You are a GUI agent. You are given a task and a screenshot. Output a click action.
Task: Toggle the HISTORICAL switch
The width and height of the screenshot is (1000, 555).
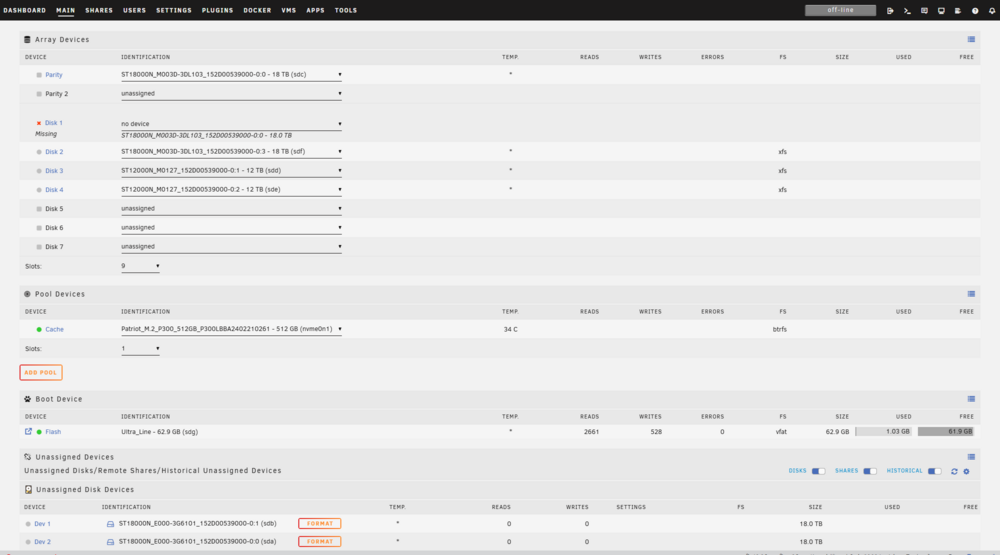coord(934,471)
